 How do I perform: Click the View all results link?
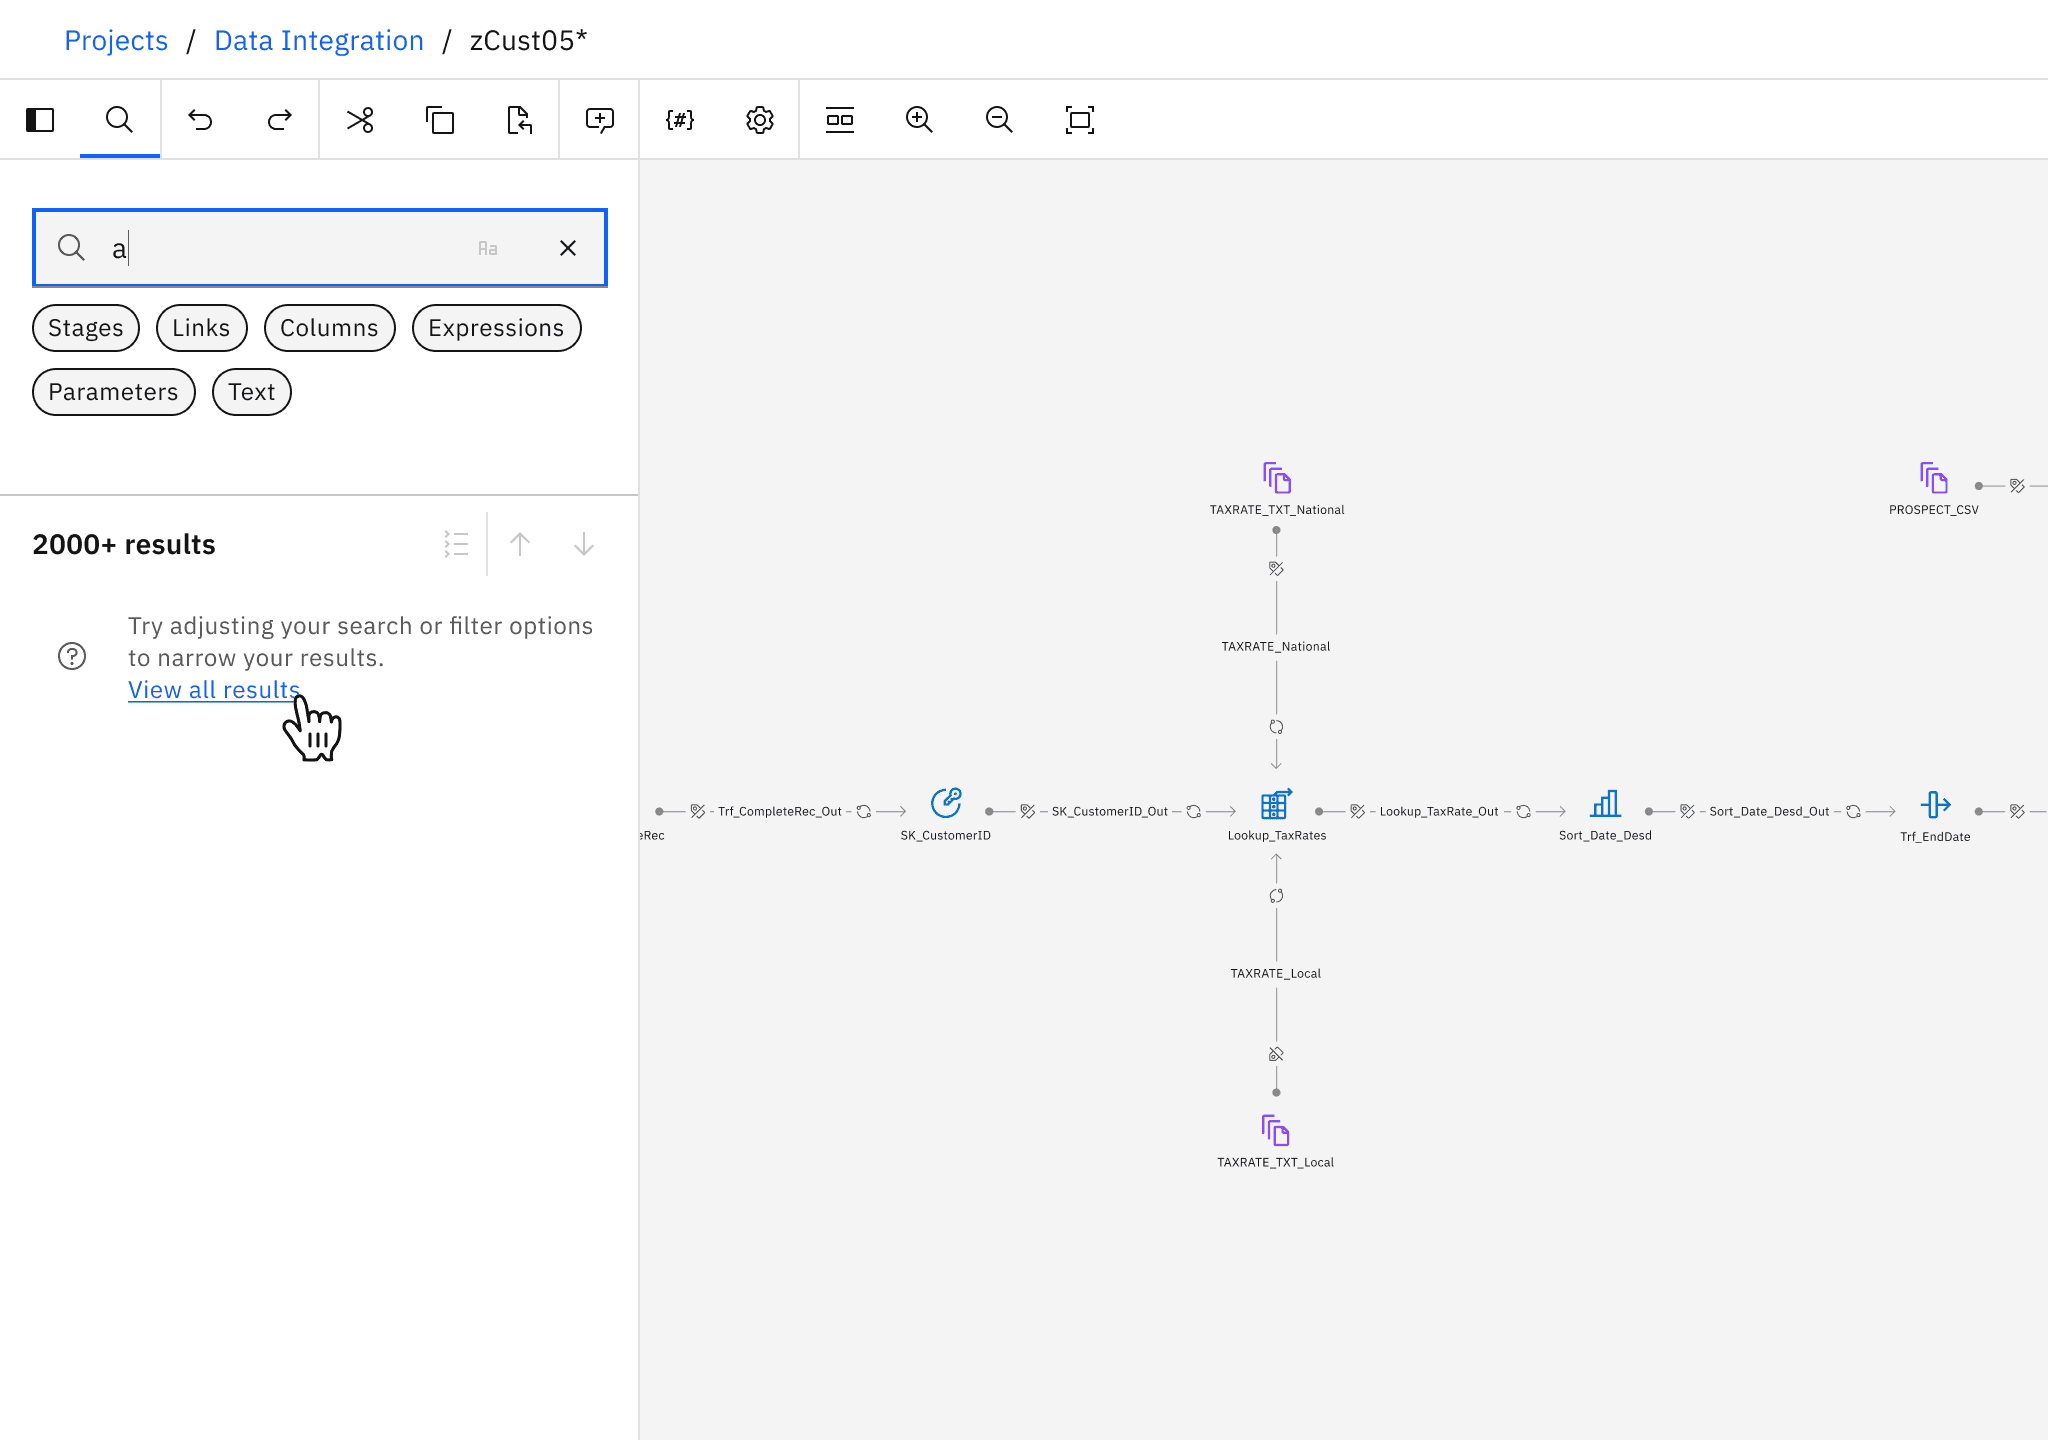[213, 690]
